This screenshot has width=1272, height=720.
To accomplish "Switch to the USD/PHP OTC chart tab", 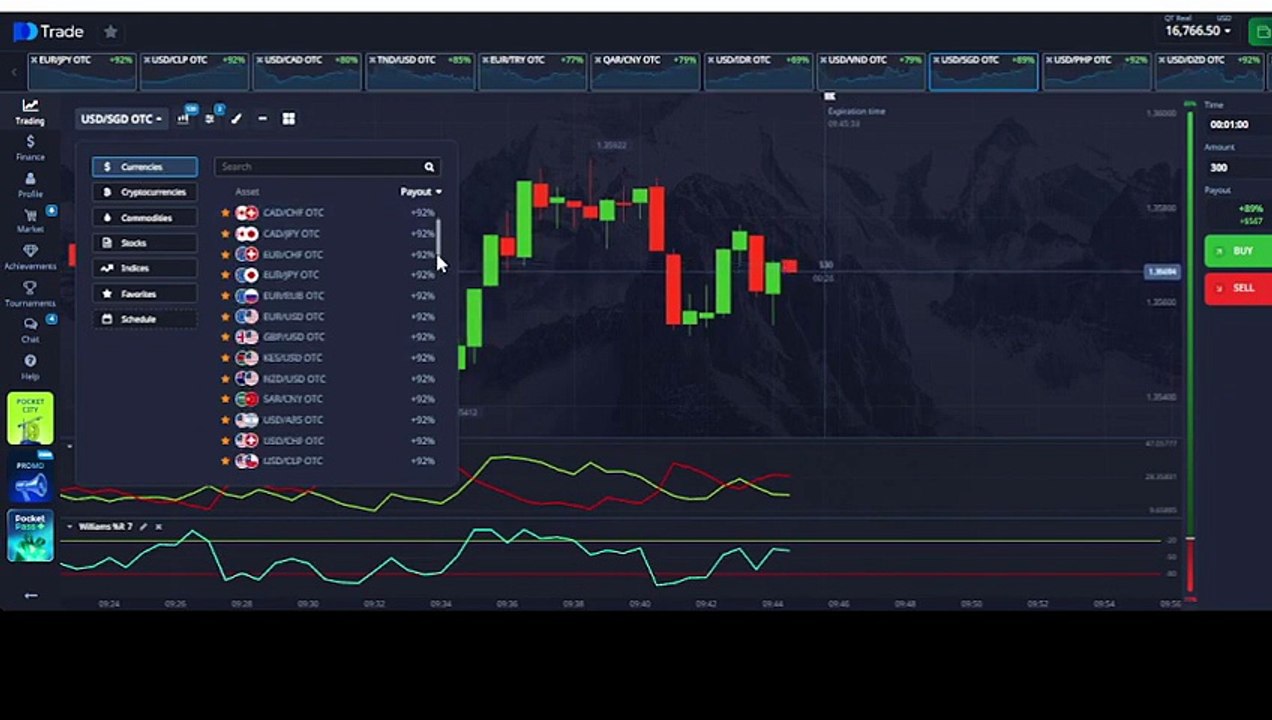I will pos(1096,71).
